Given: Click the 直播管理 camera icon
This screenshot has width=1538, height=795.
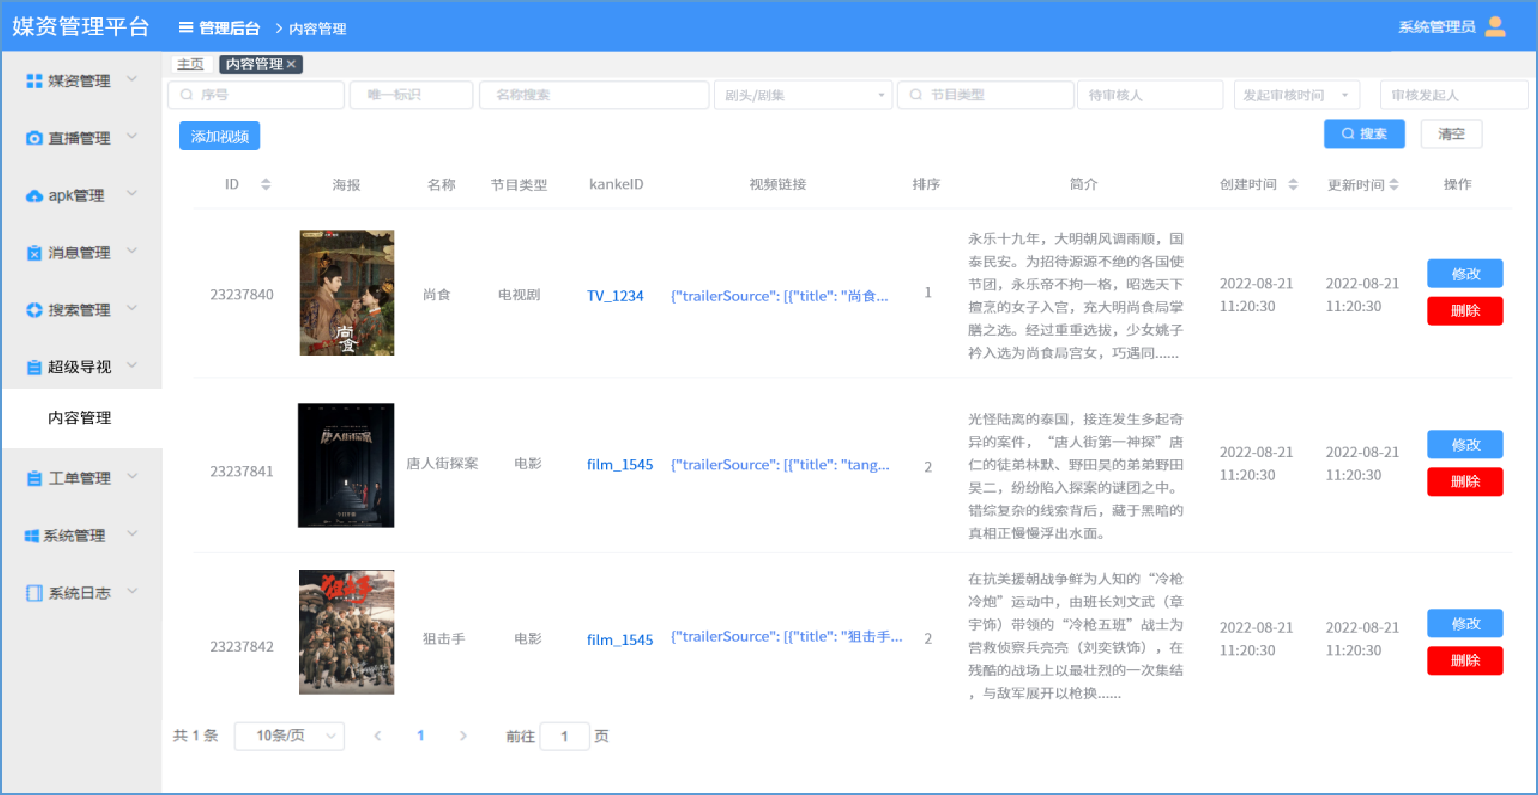Looking at the screenshot, I should pos(34,138).
